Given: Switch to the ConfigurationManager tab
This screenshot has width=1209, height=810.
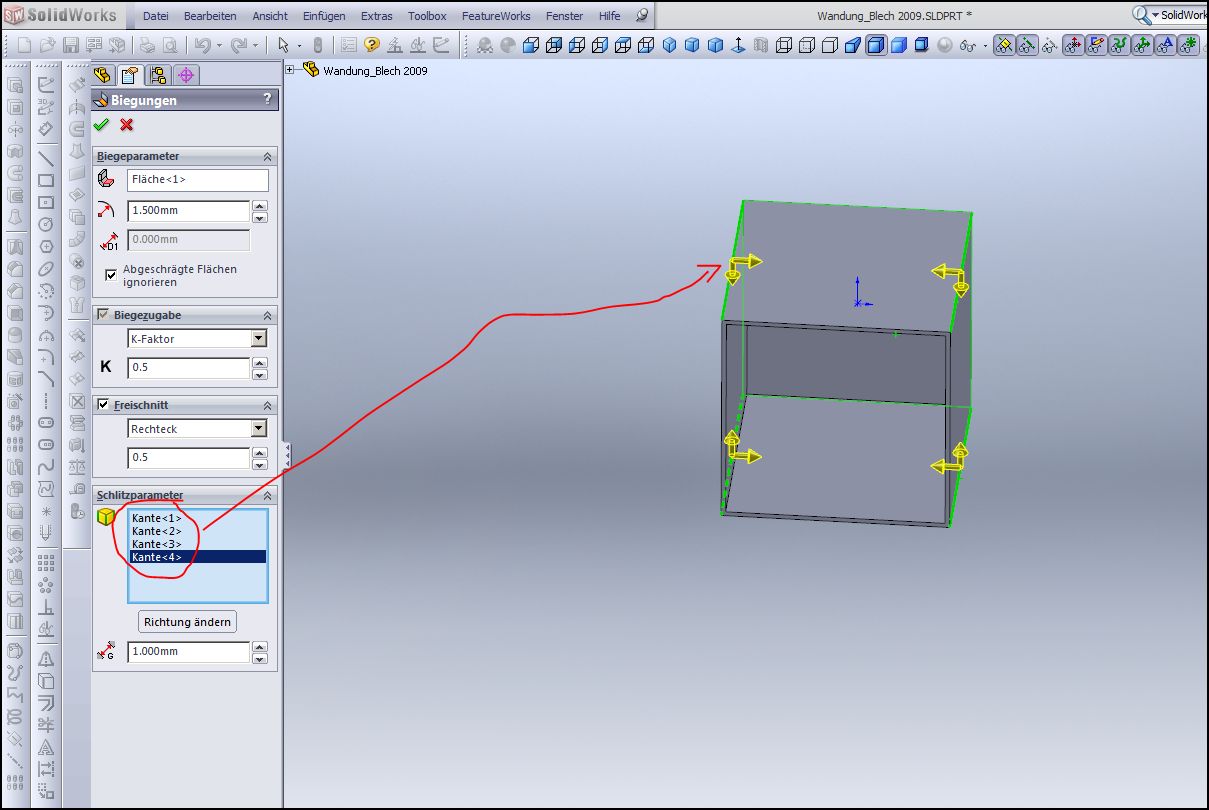Looking at the screenshot, I should pos(158,75).
